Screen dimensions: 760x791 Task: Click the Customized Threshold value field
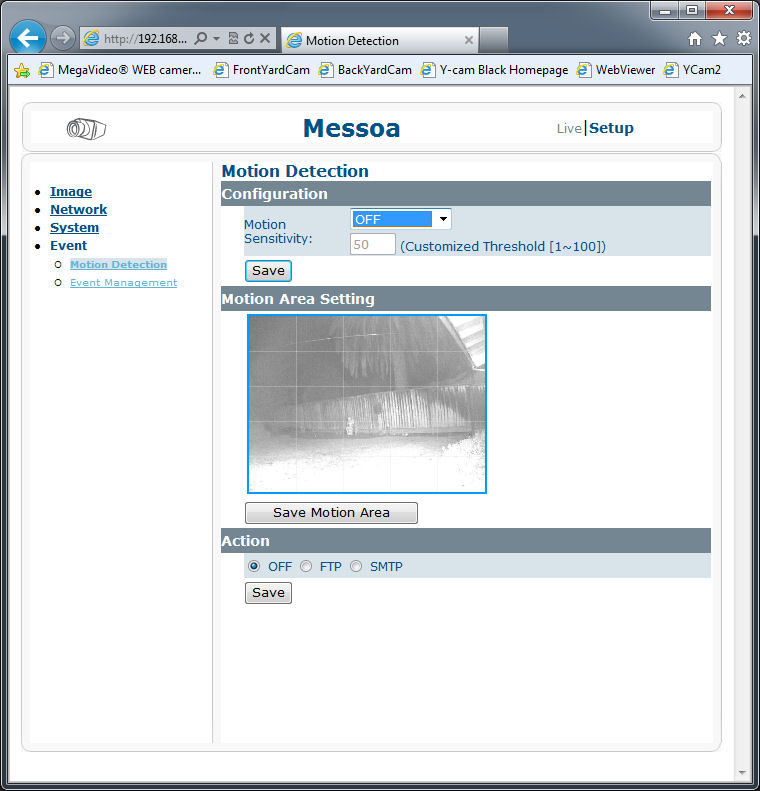(372, 245)
